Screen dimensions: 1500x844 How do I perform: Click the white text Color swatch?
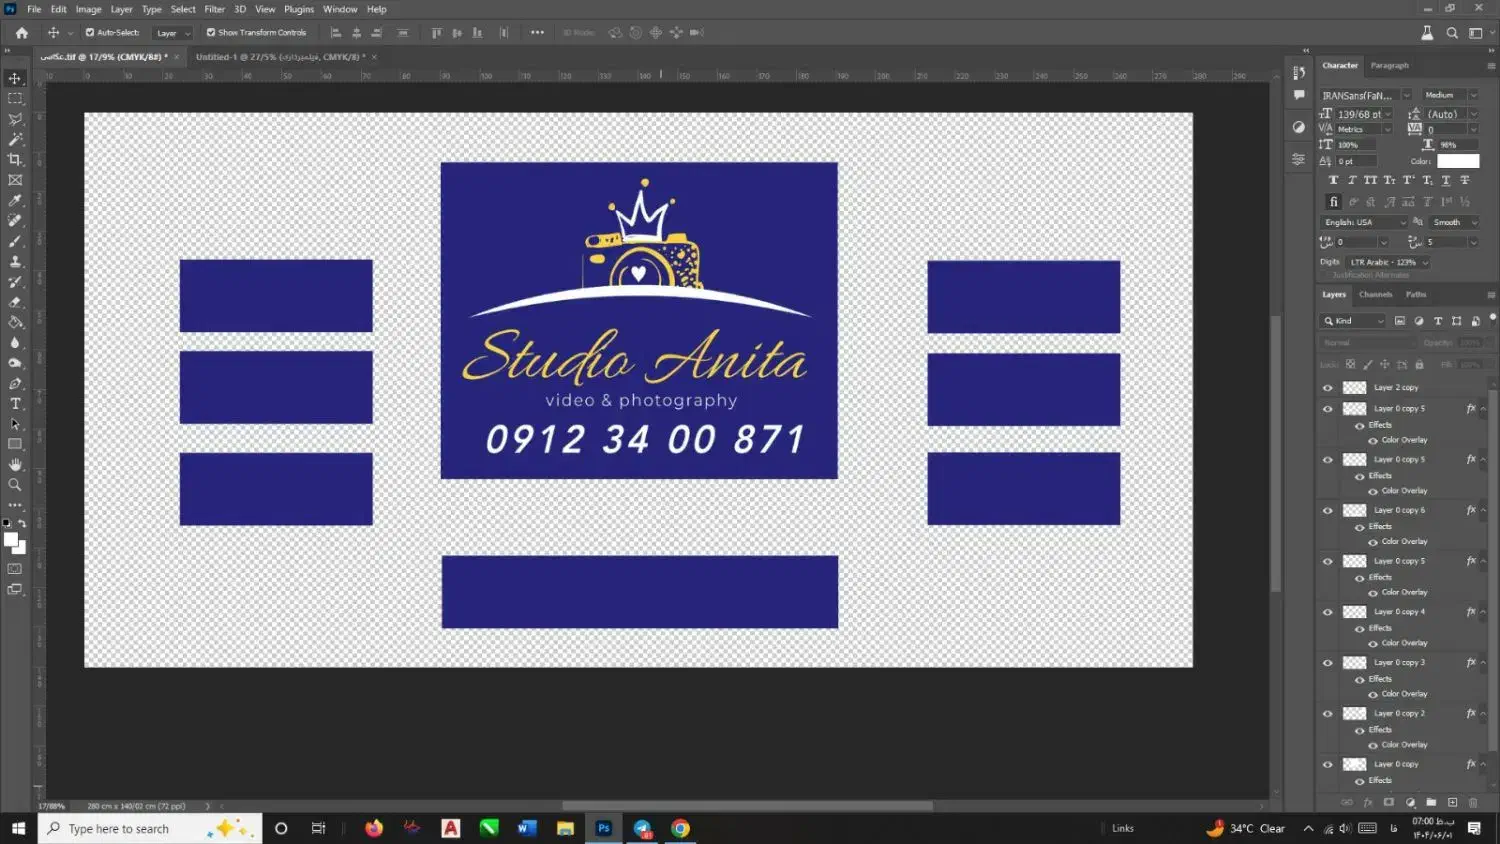coord(1458,161)
